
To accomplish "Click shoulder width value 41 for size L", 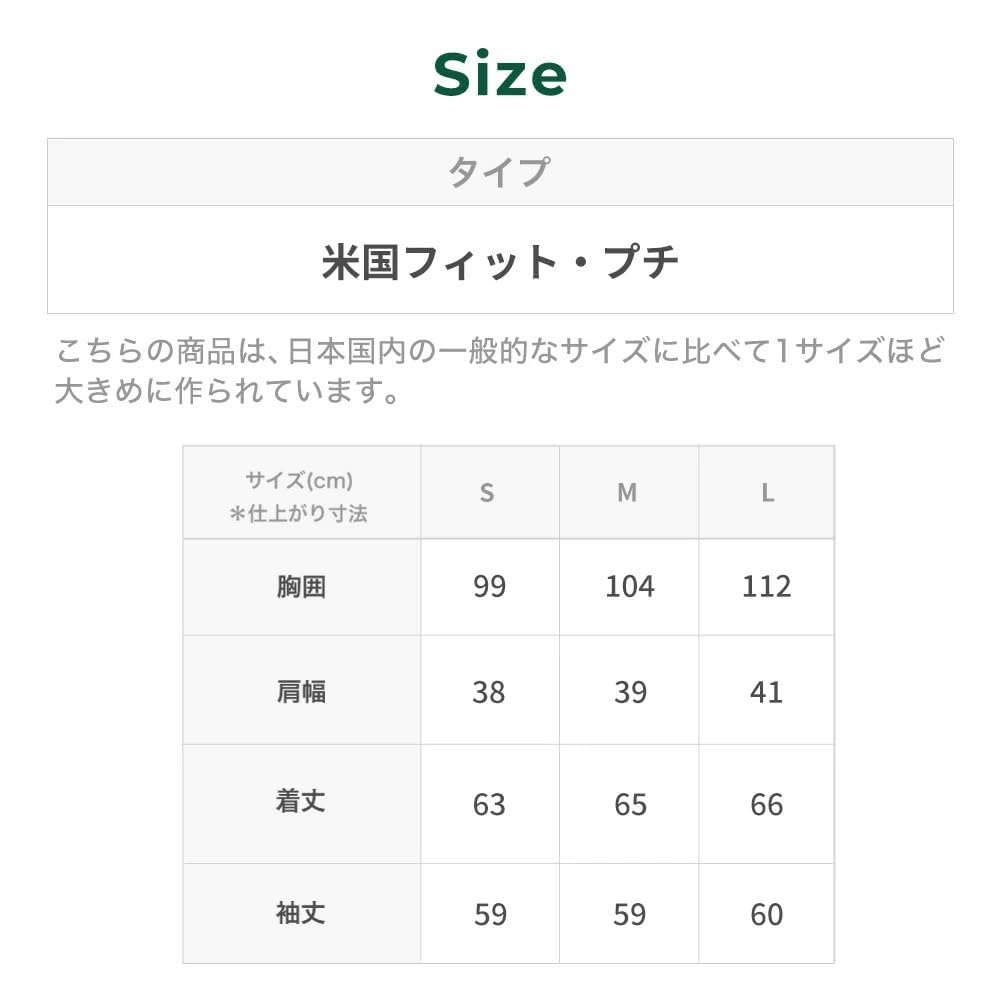I will coord(767,692).
